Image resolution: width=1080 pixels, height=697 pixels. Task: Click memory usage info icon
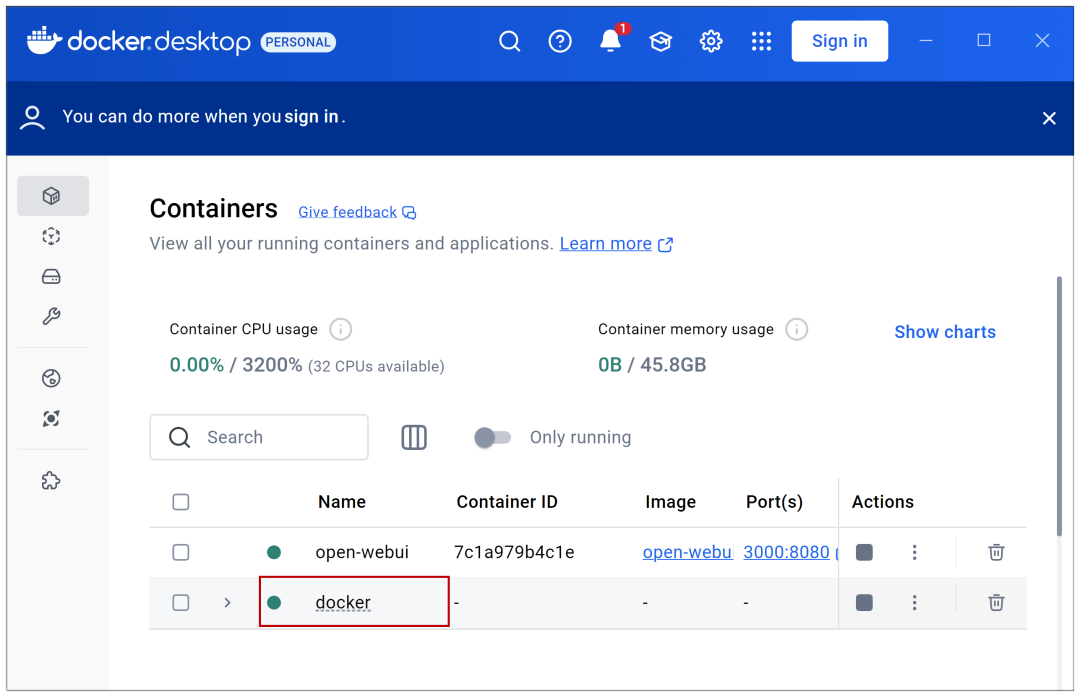point(796,329)
